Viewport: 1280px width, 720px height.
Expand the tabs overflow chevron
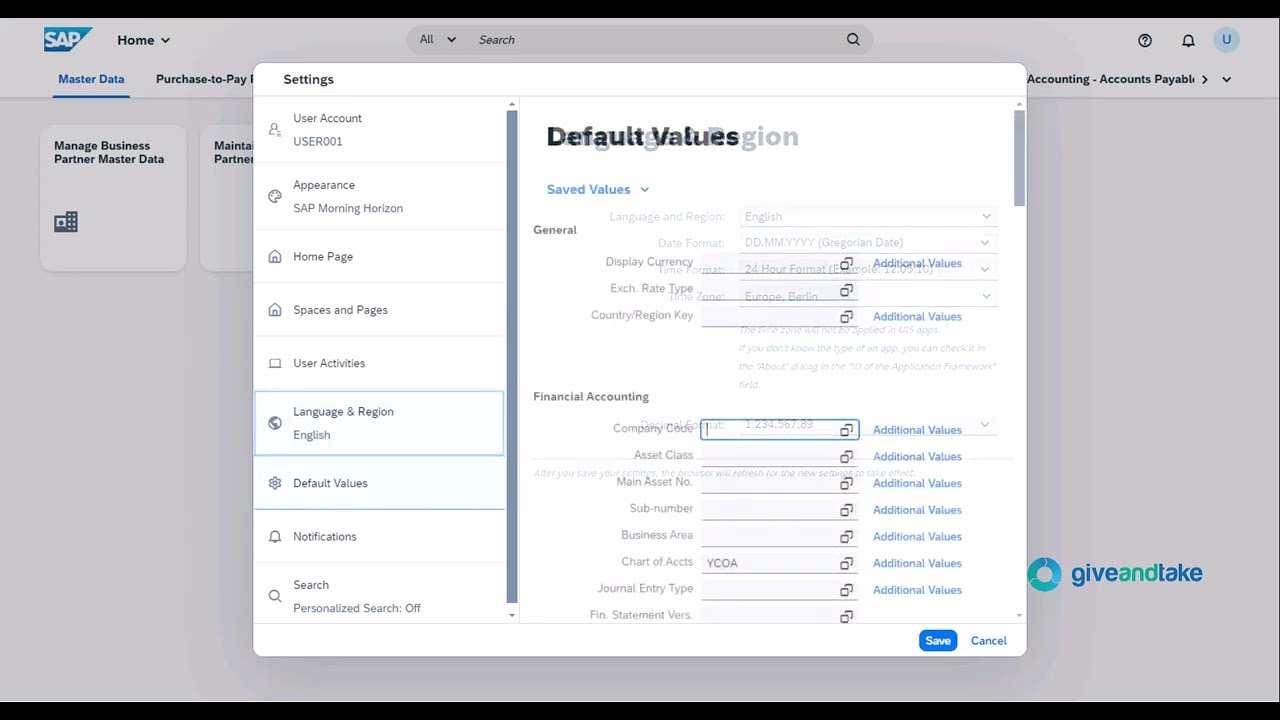point(1227,79)
